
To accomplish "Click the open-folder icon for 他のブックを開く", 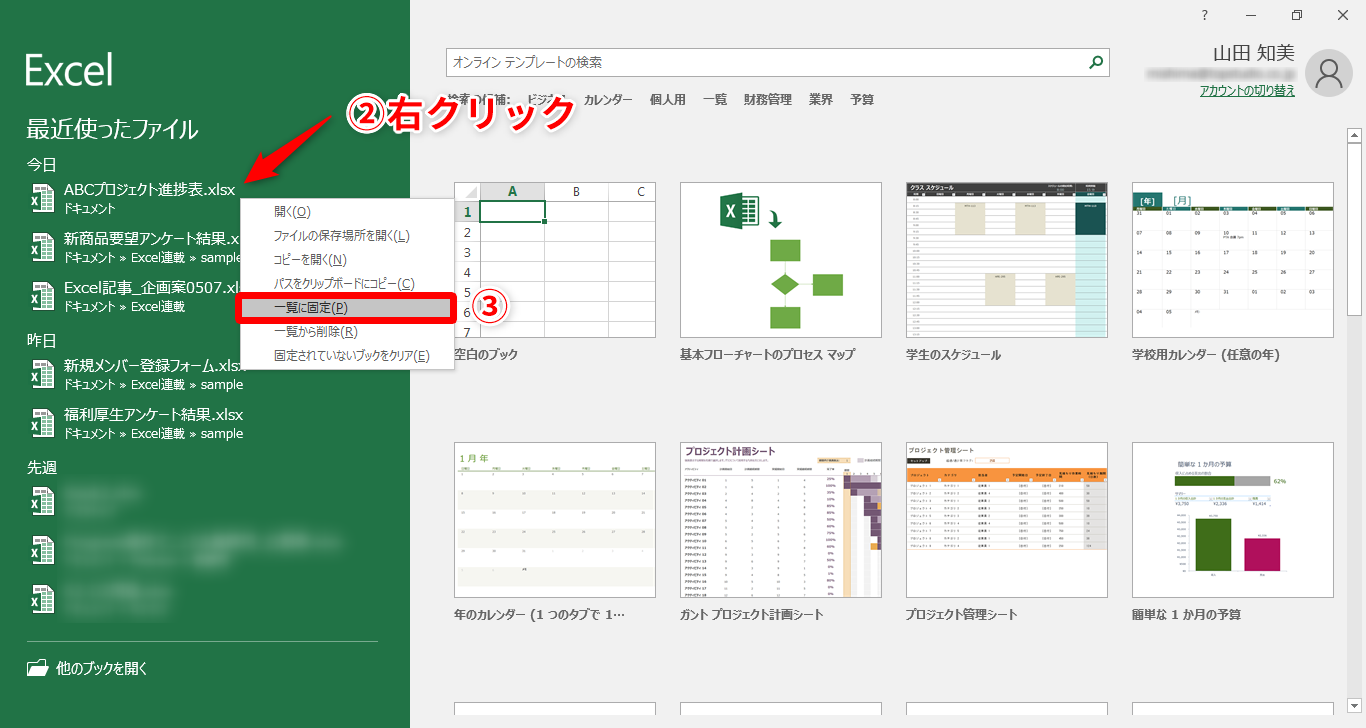I will pos(37,668).
